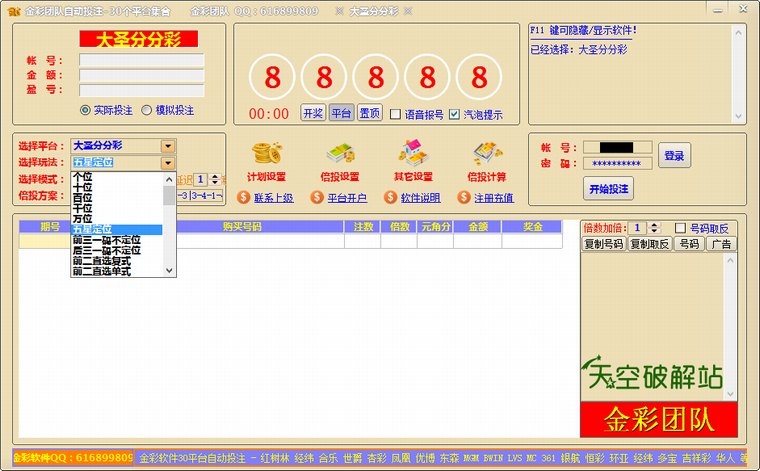Click the 倍投设置 cash stack icon
760x471 pixels.
[x=339, y=153]
